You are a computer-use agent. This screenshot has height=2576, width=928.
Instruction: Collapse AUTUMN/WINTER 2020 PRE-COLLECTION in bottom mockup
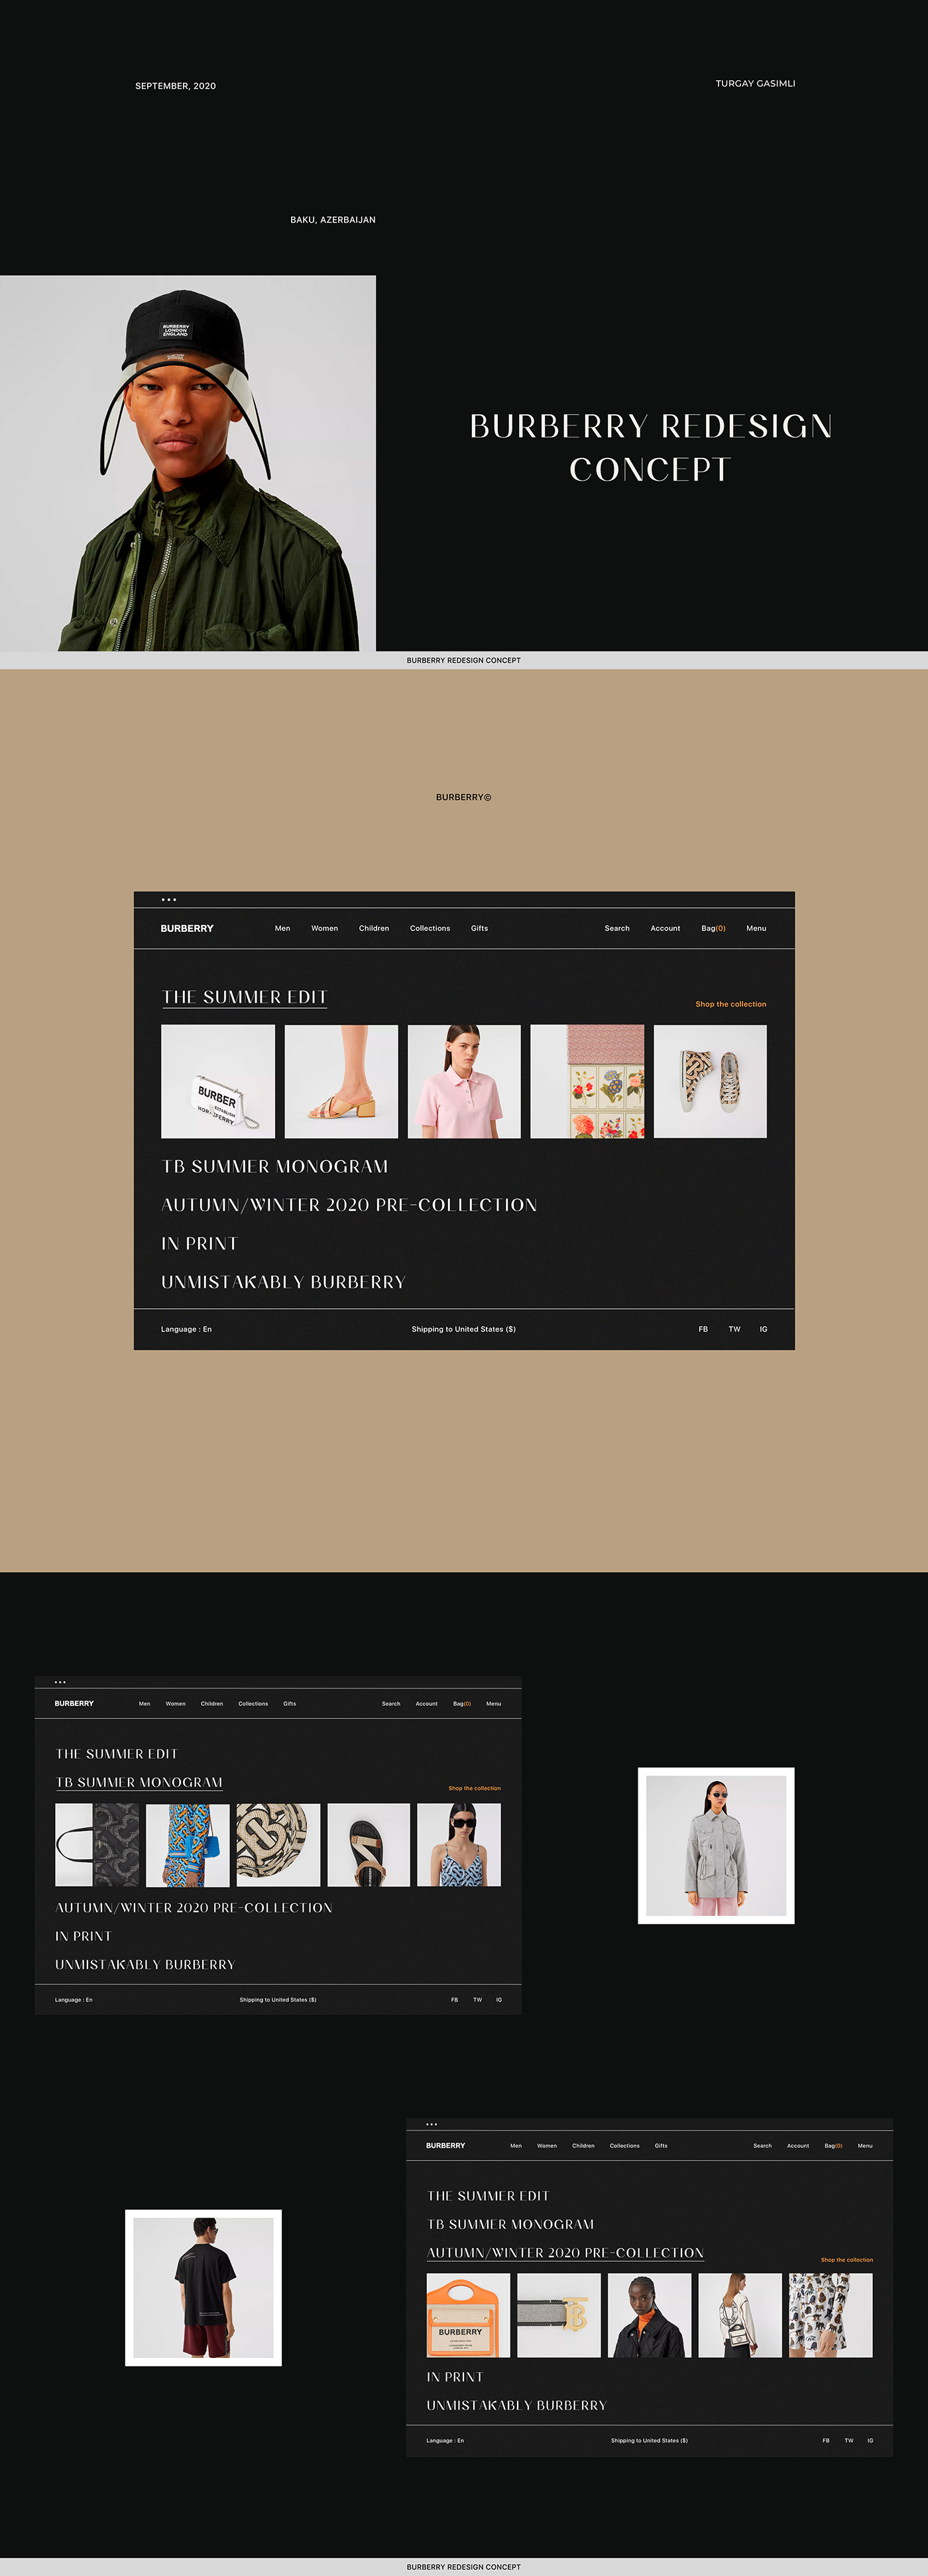(565, 2253)
